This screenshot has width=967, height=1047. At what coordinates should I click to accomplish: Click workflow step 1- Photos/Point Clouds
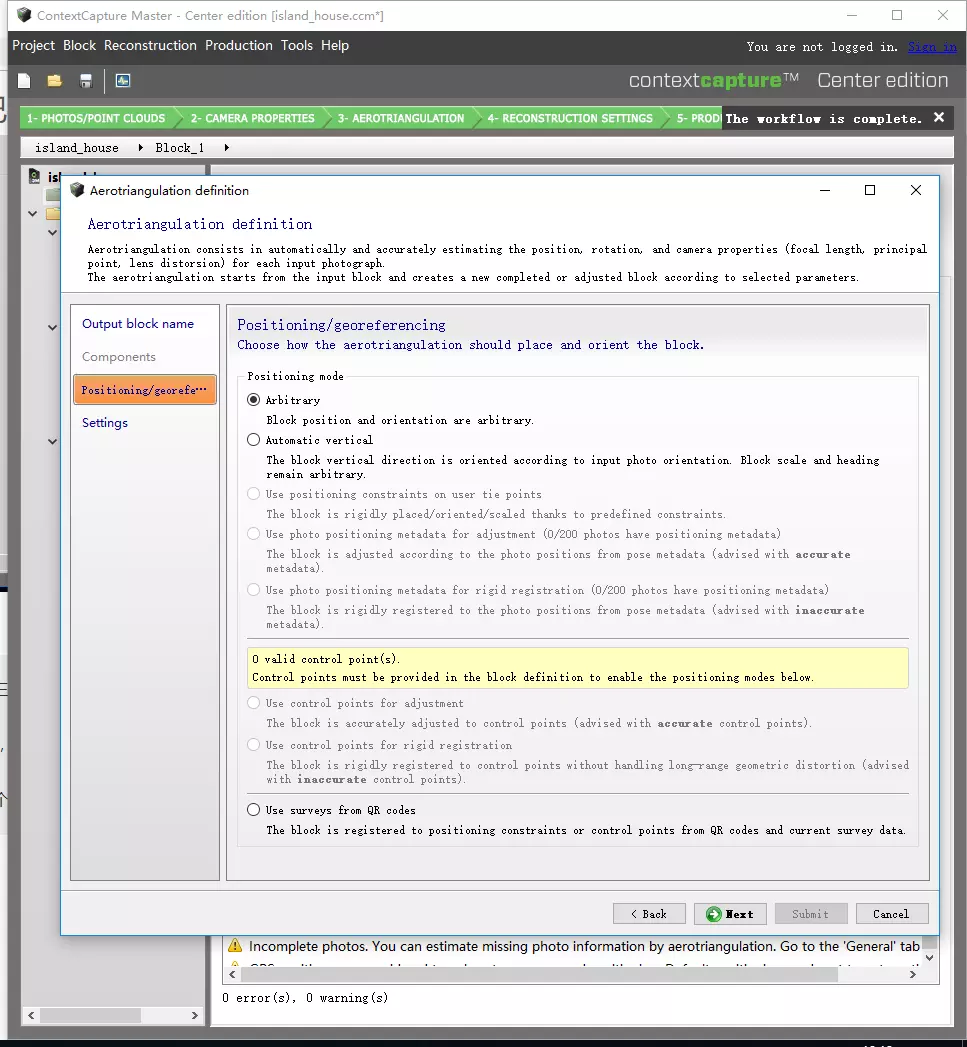tap(96, 118)
